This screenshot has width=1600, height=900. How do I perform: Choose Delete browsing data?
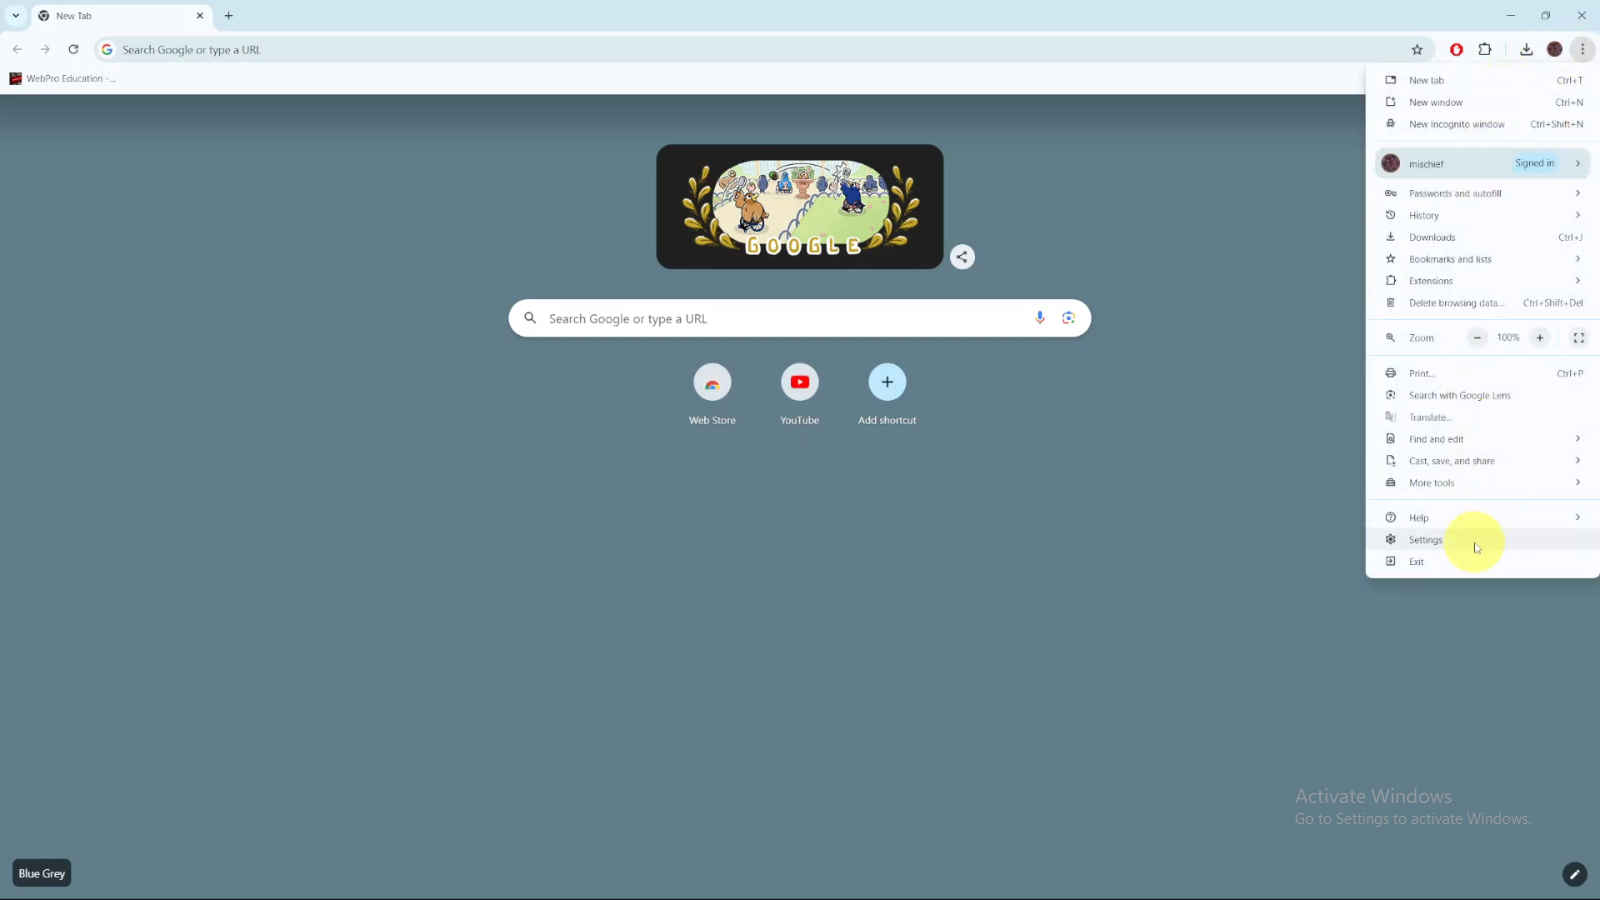pos(1483,303)
